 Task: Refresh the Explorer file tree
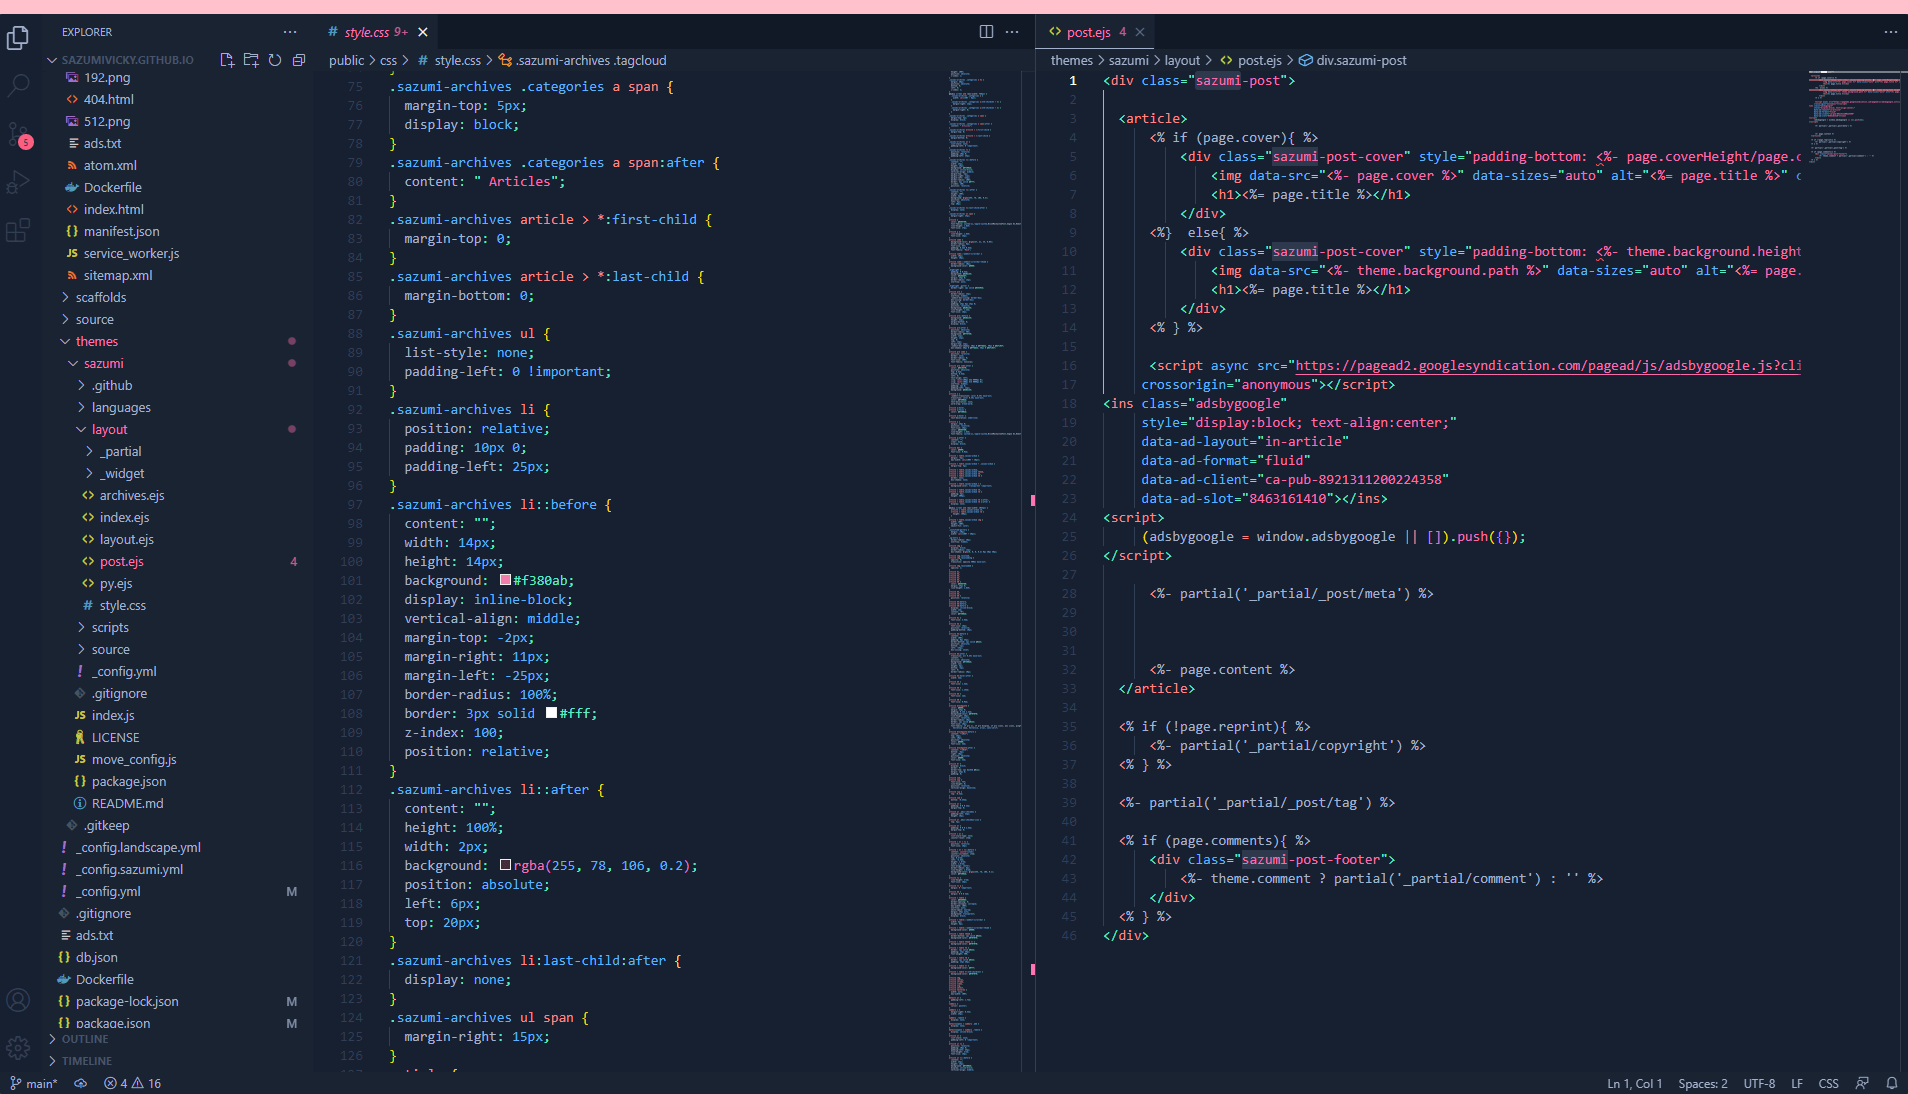point(275,60)
